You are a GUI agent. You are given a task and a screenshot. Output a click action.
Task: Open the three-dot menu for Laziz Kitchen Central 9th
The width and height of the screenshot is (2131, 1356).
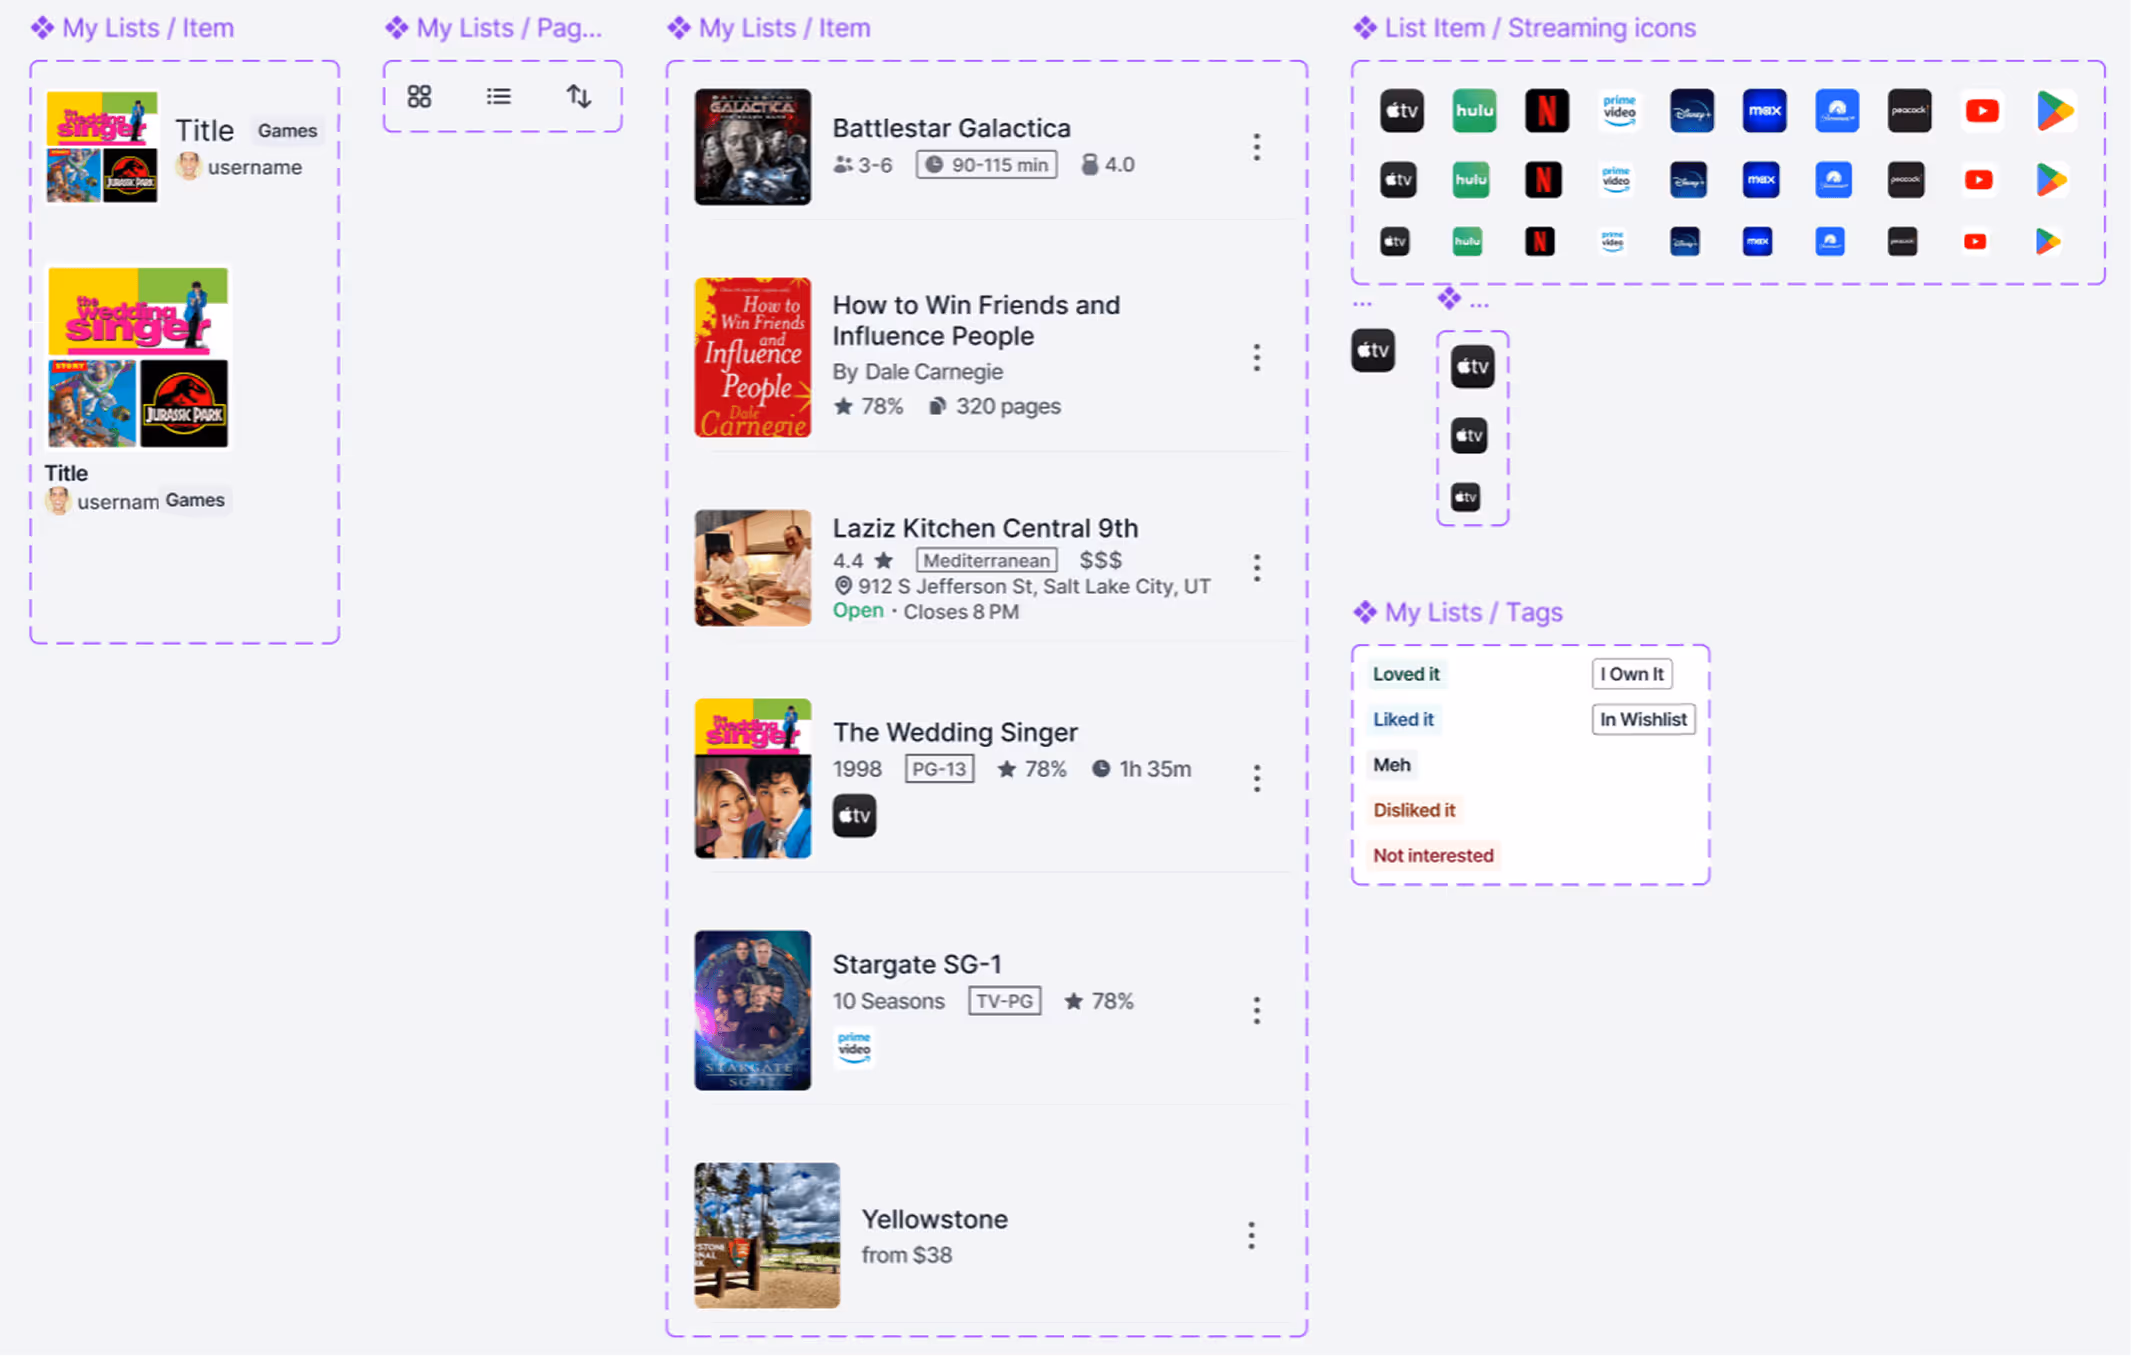[x=1256, y=568]
